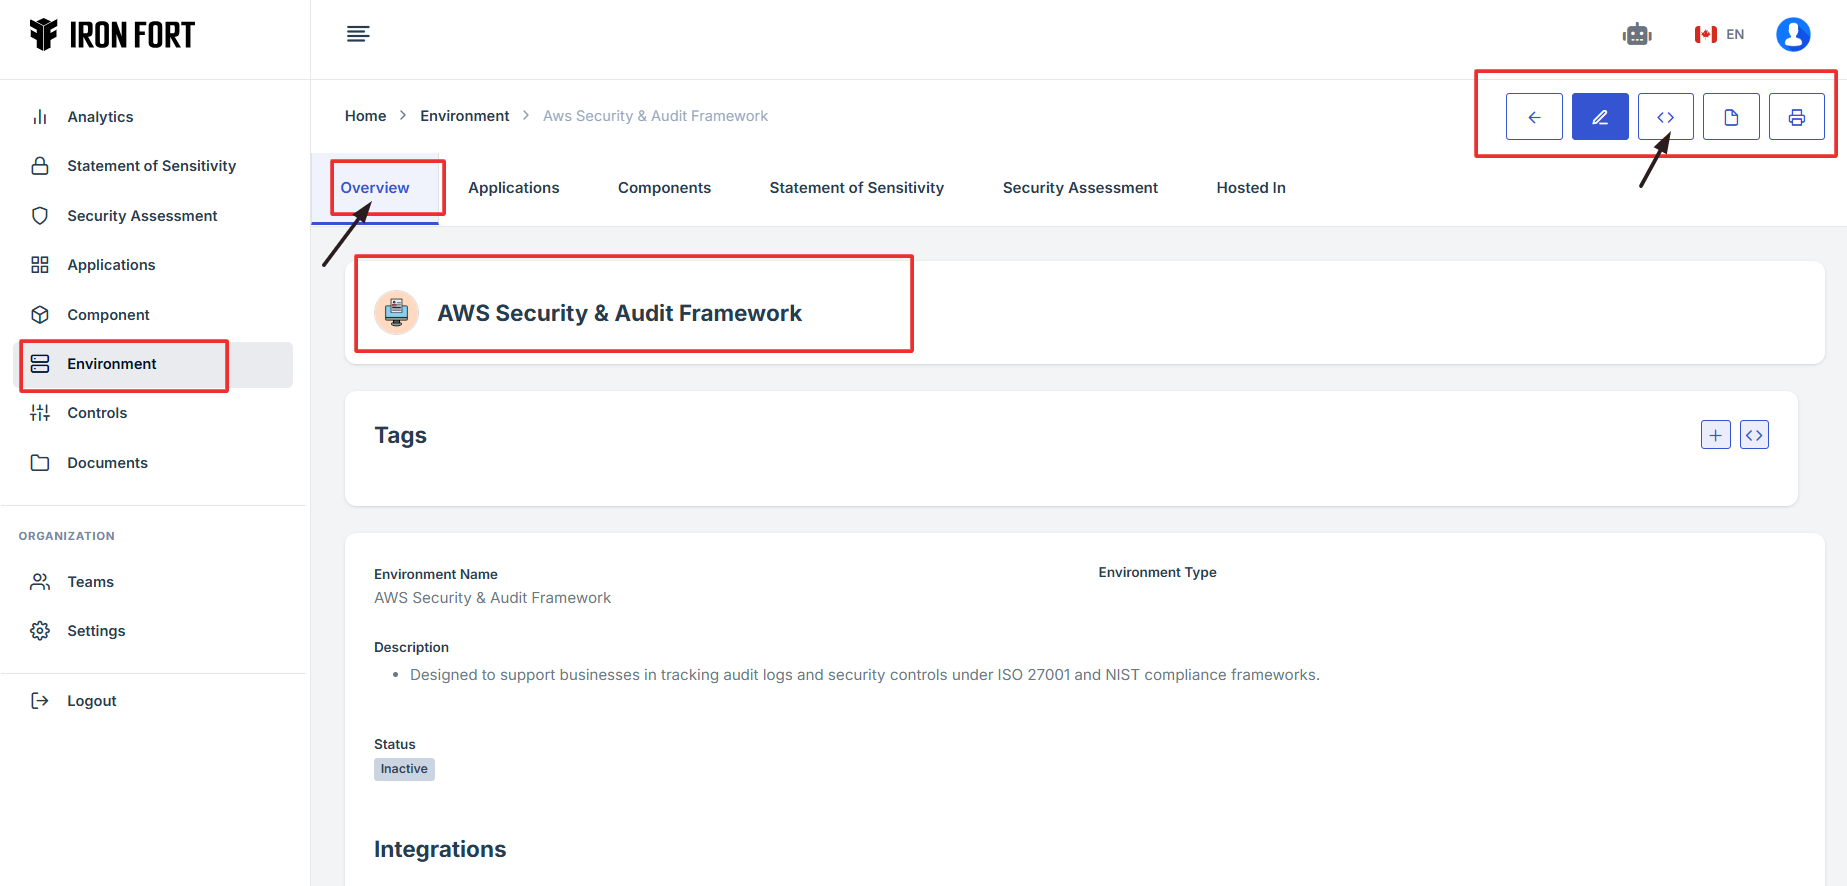
Task: Click Environment breadcrumb link
Action: tap(464, 116)
